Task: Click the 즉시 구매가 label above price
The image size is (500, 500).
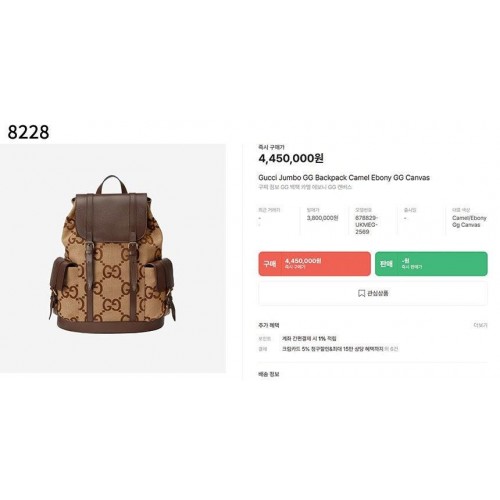Action: [x=271, y=147]
